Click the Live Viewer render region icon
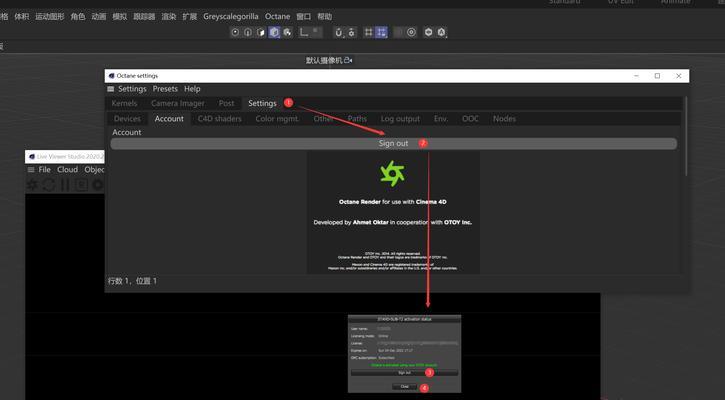This screenshot has width=725, height=400. coord(81,185)
